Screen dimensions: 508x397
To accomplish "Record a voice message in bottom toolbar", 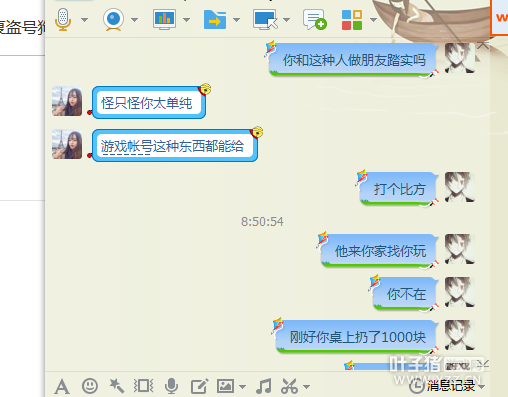I will coord(171,386).
